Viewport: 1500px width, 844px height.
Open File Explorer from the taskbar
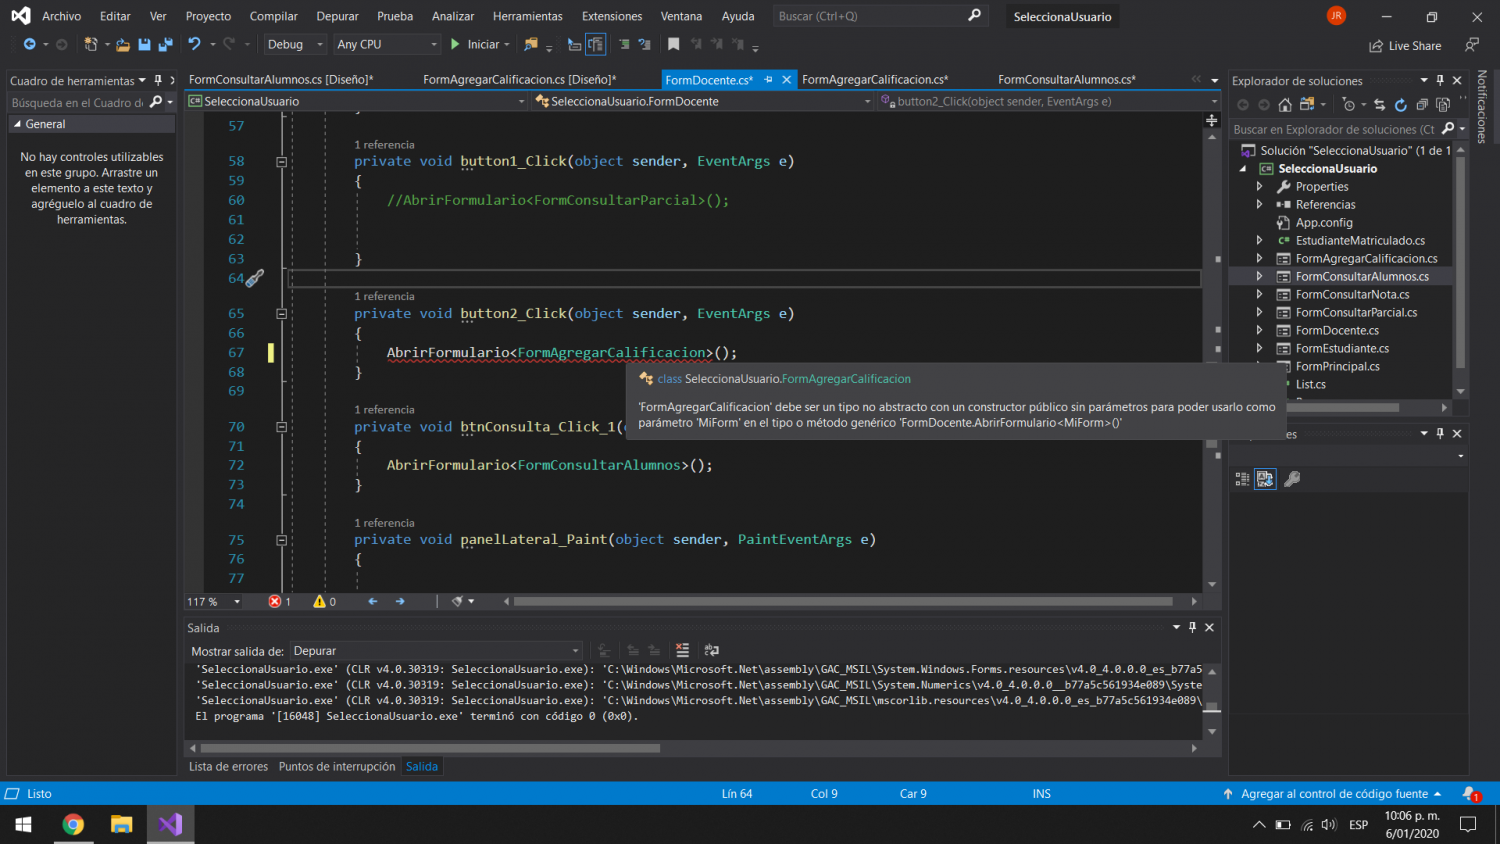pos(121,824)
